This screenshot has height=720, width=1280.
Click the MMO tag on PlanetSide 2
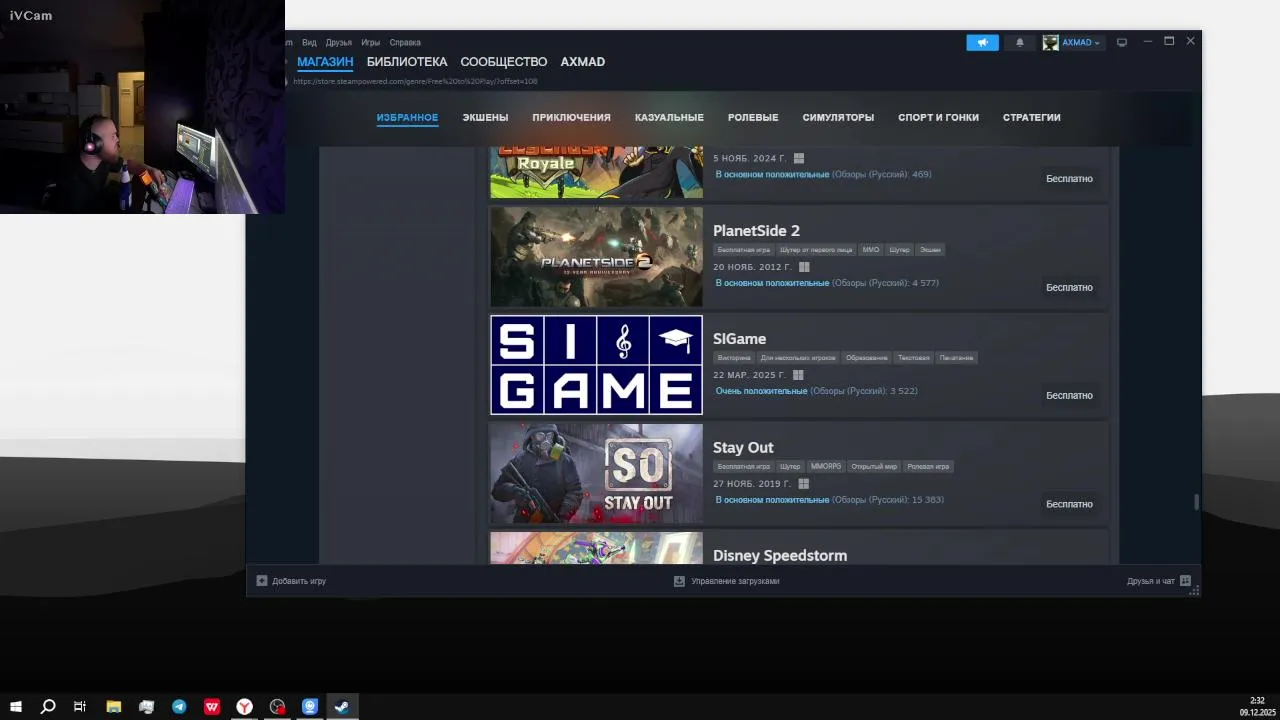pyautogui.click(x=870, y=250)
